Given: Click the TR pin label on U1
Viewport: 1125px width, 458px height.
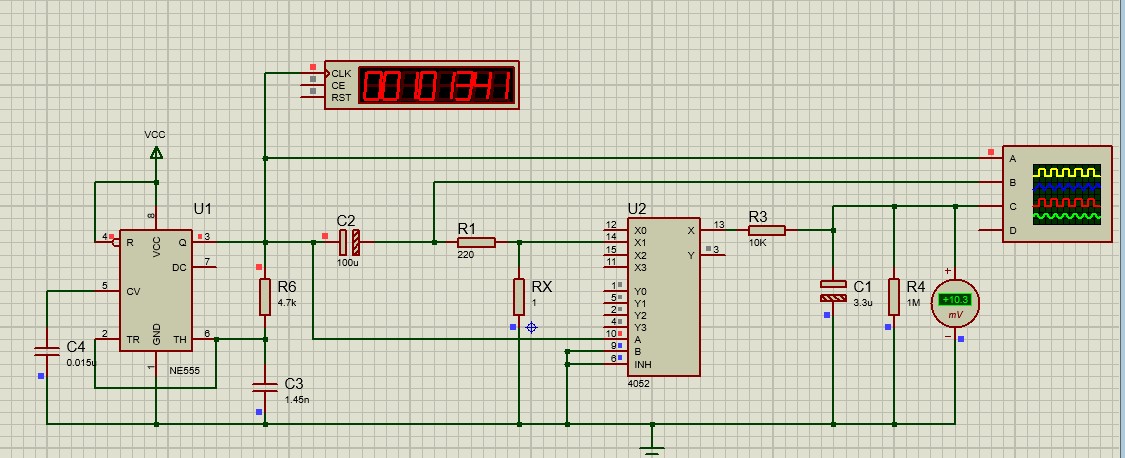Looking at the screenshot, I should (x=133, y=340).
